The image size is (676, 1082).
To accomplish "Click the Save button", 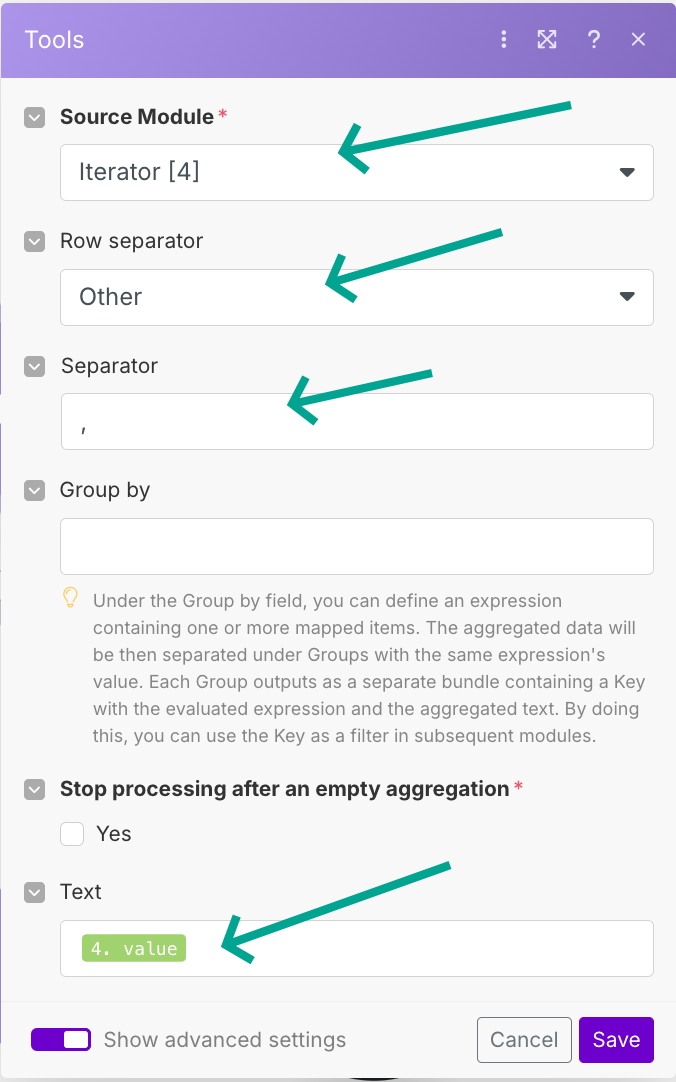I will 616,1040.
